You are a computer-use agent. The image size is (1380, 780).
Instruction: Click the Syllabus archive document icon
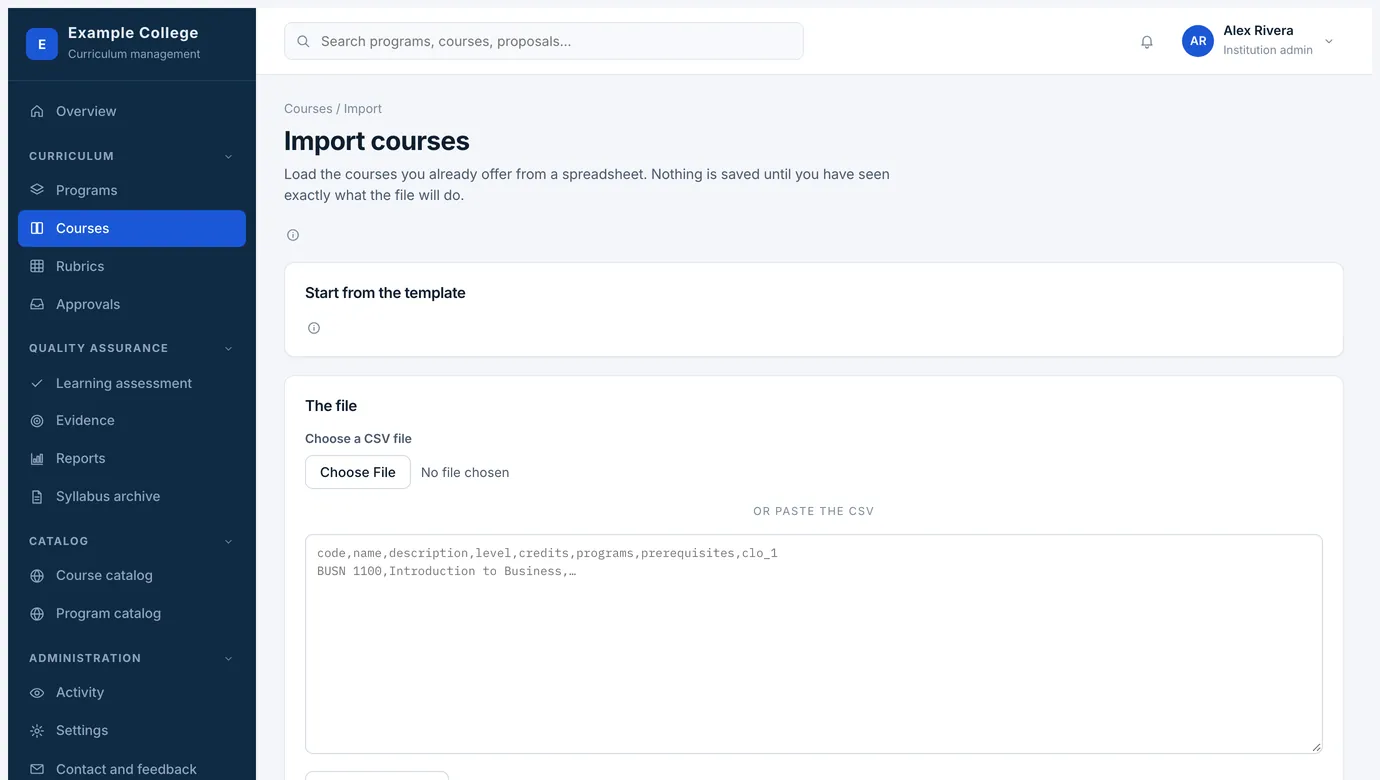coord(37,497)
